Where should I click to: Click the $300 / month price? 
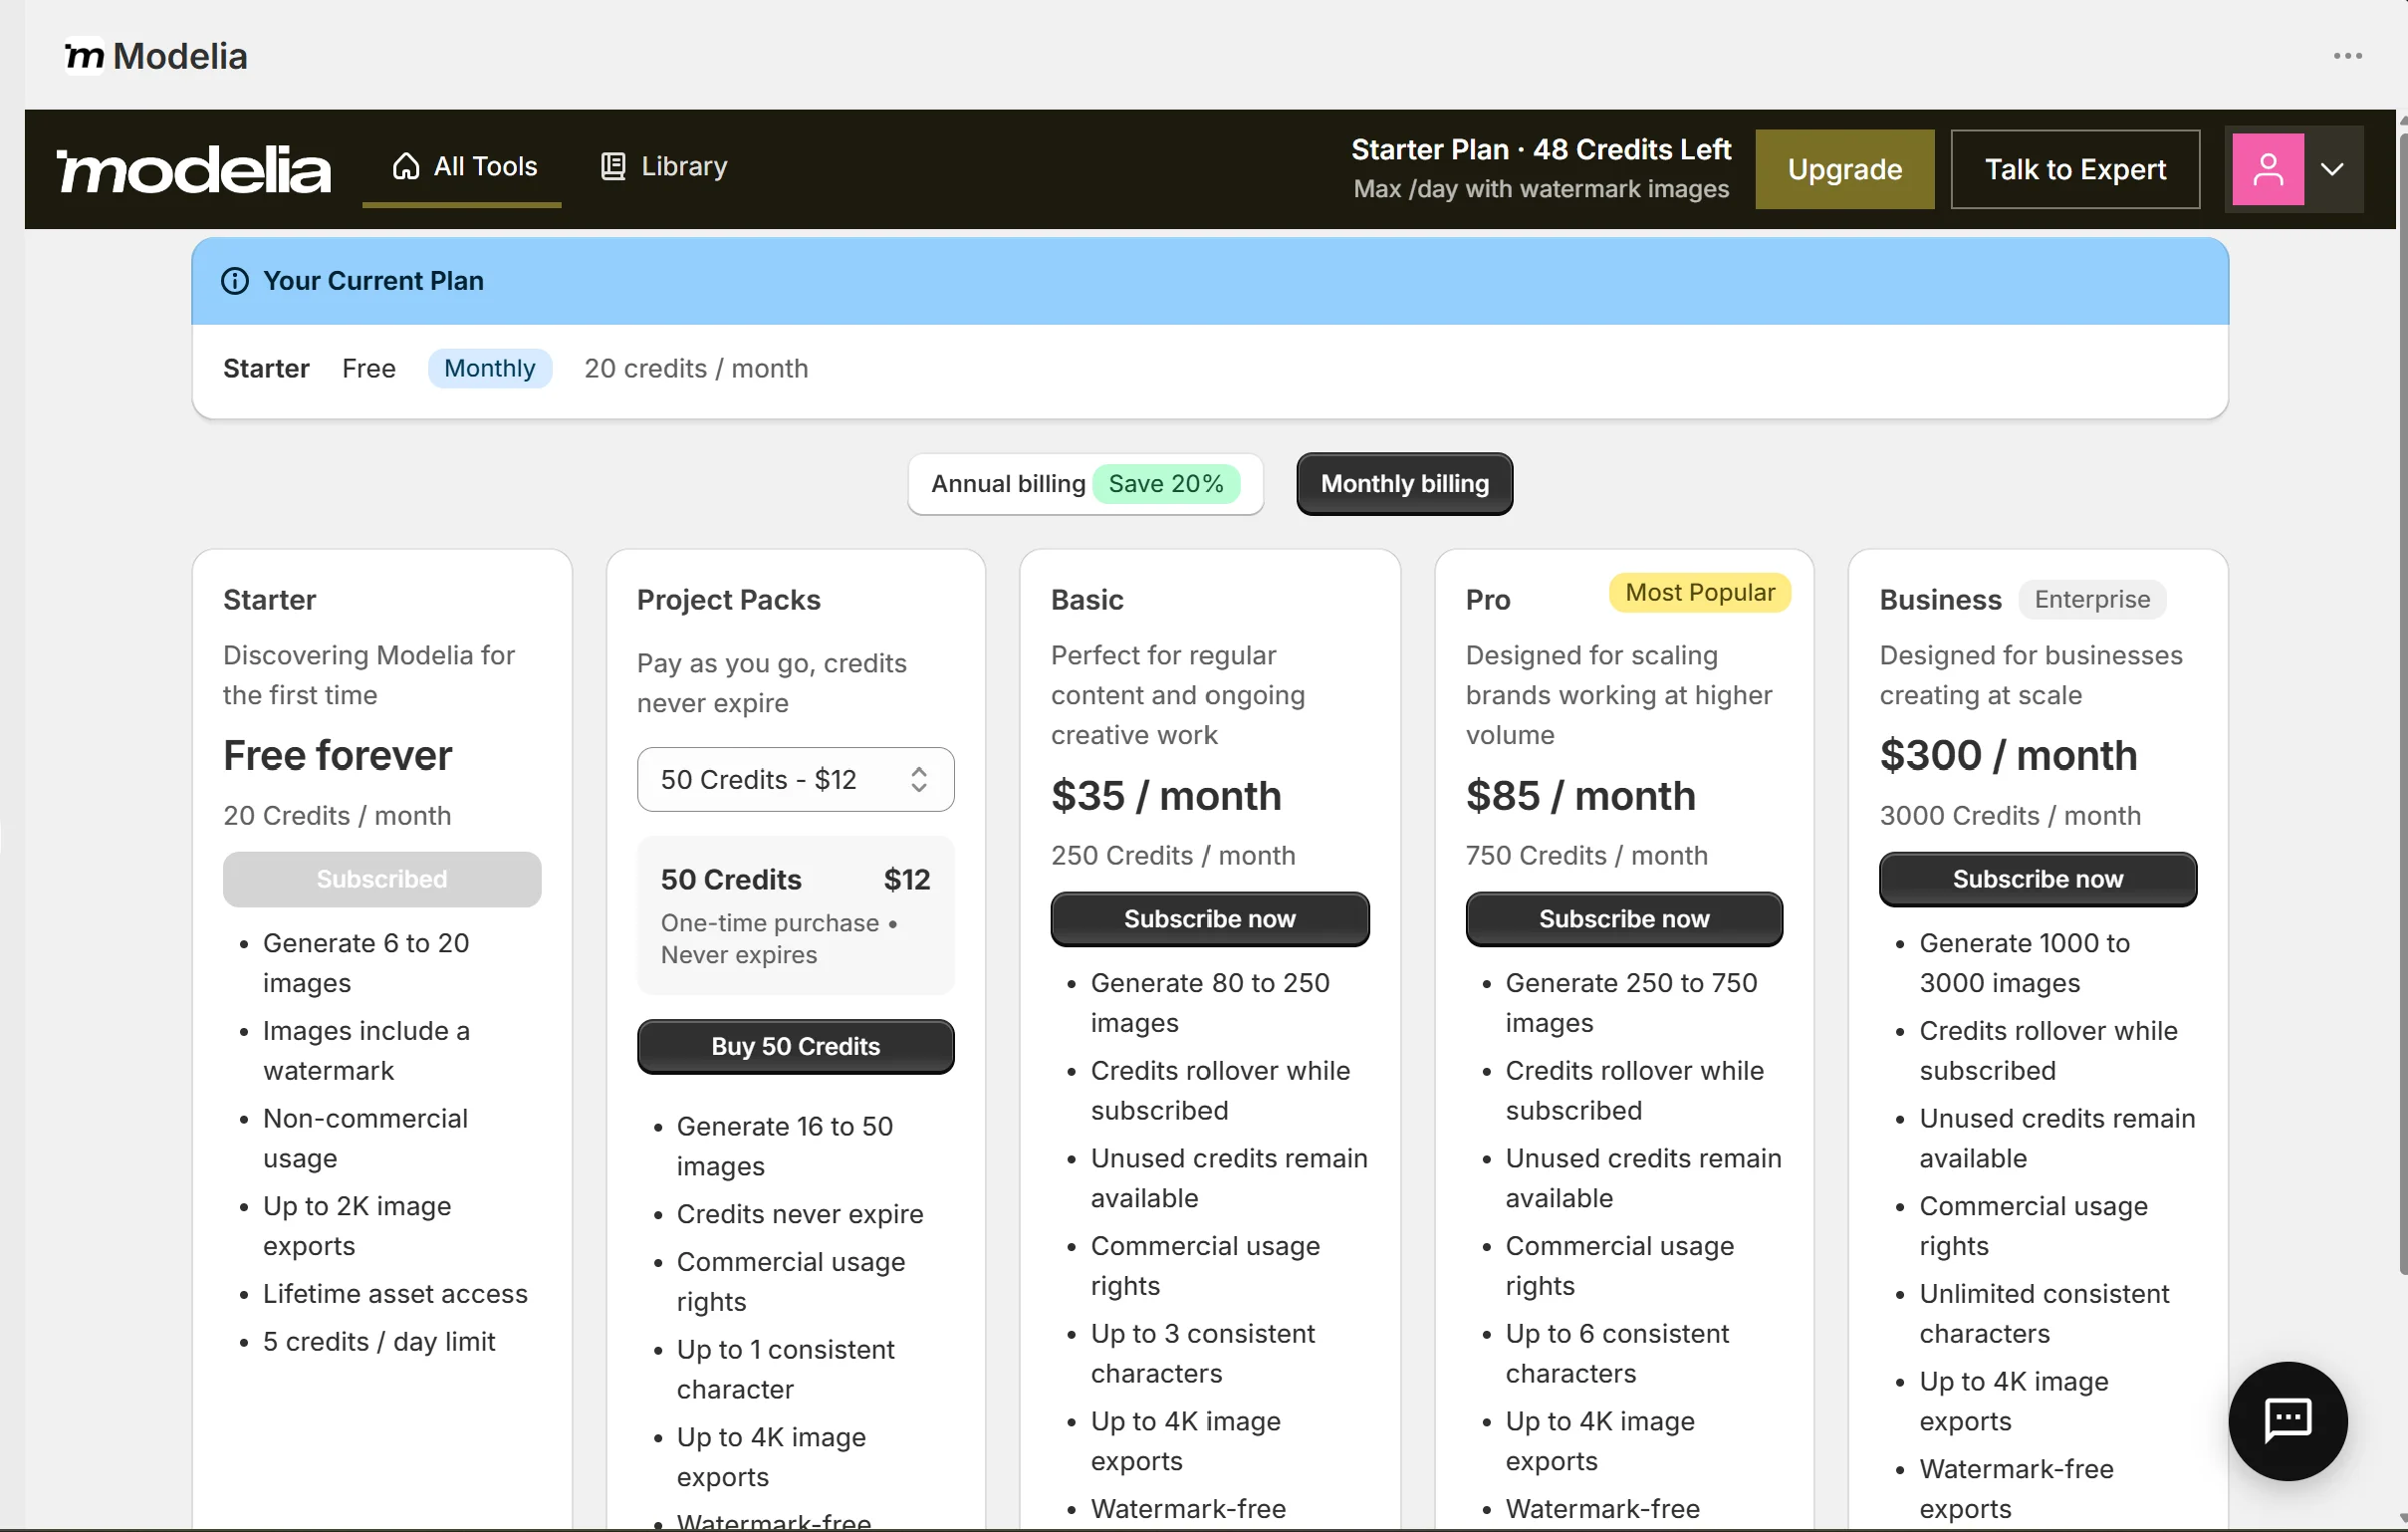pos(2008,755)
